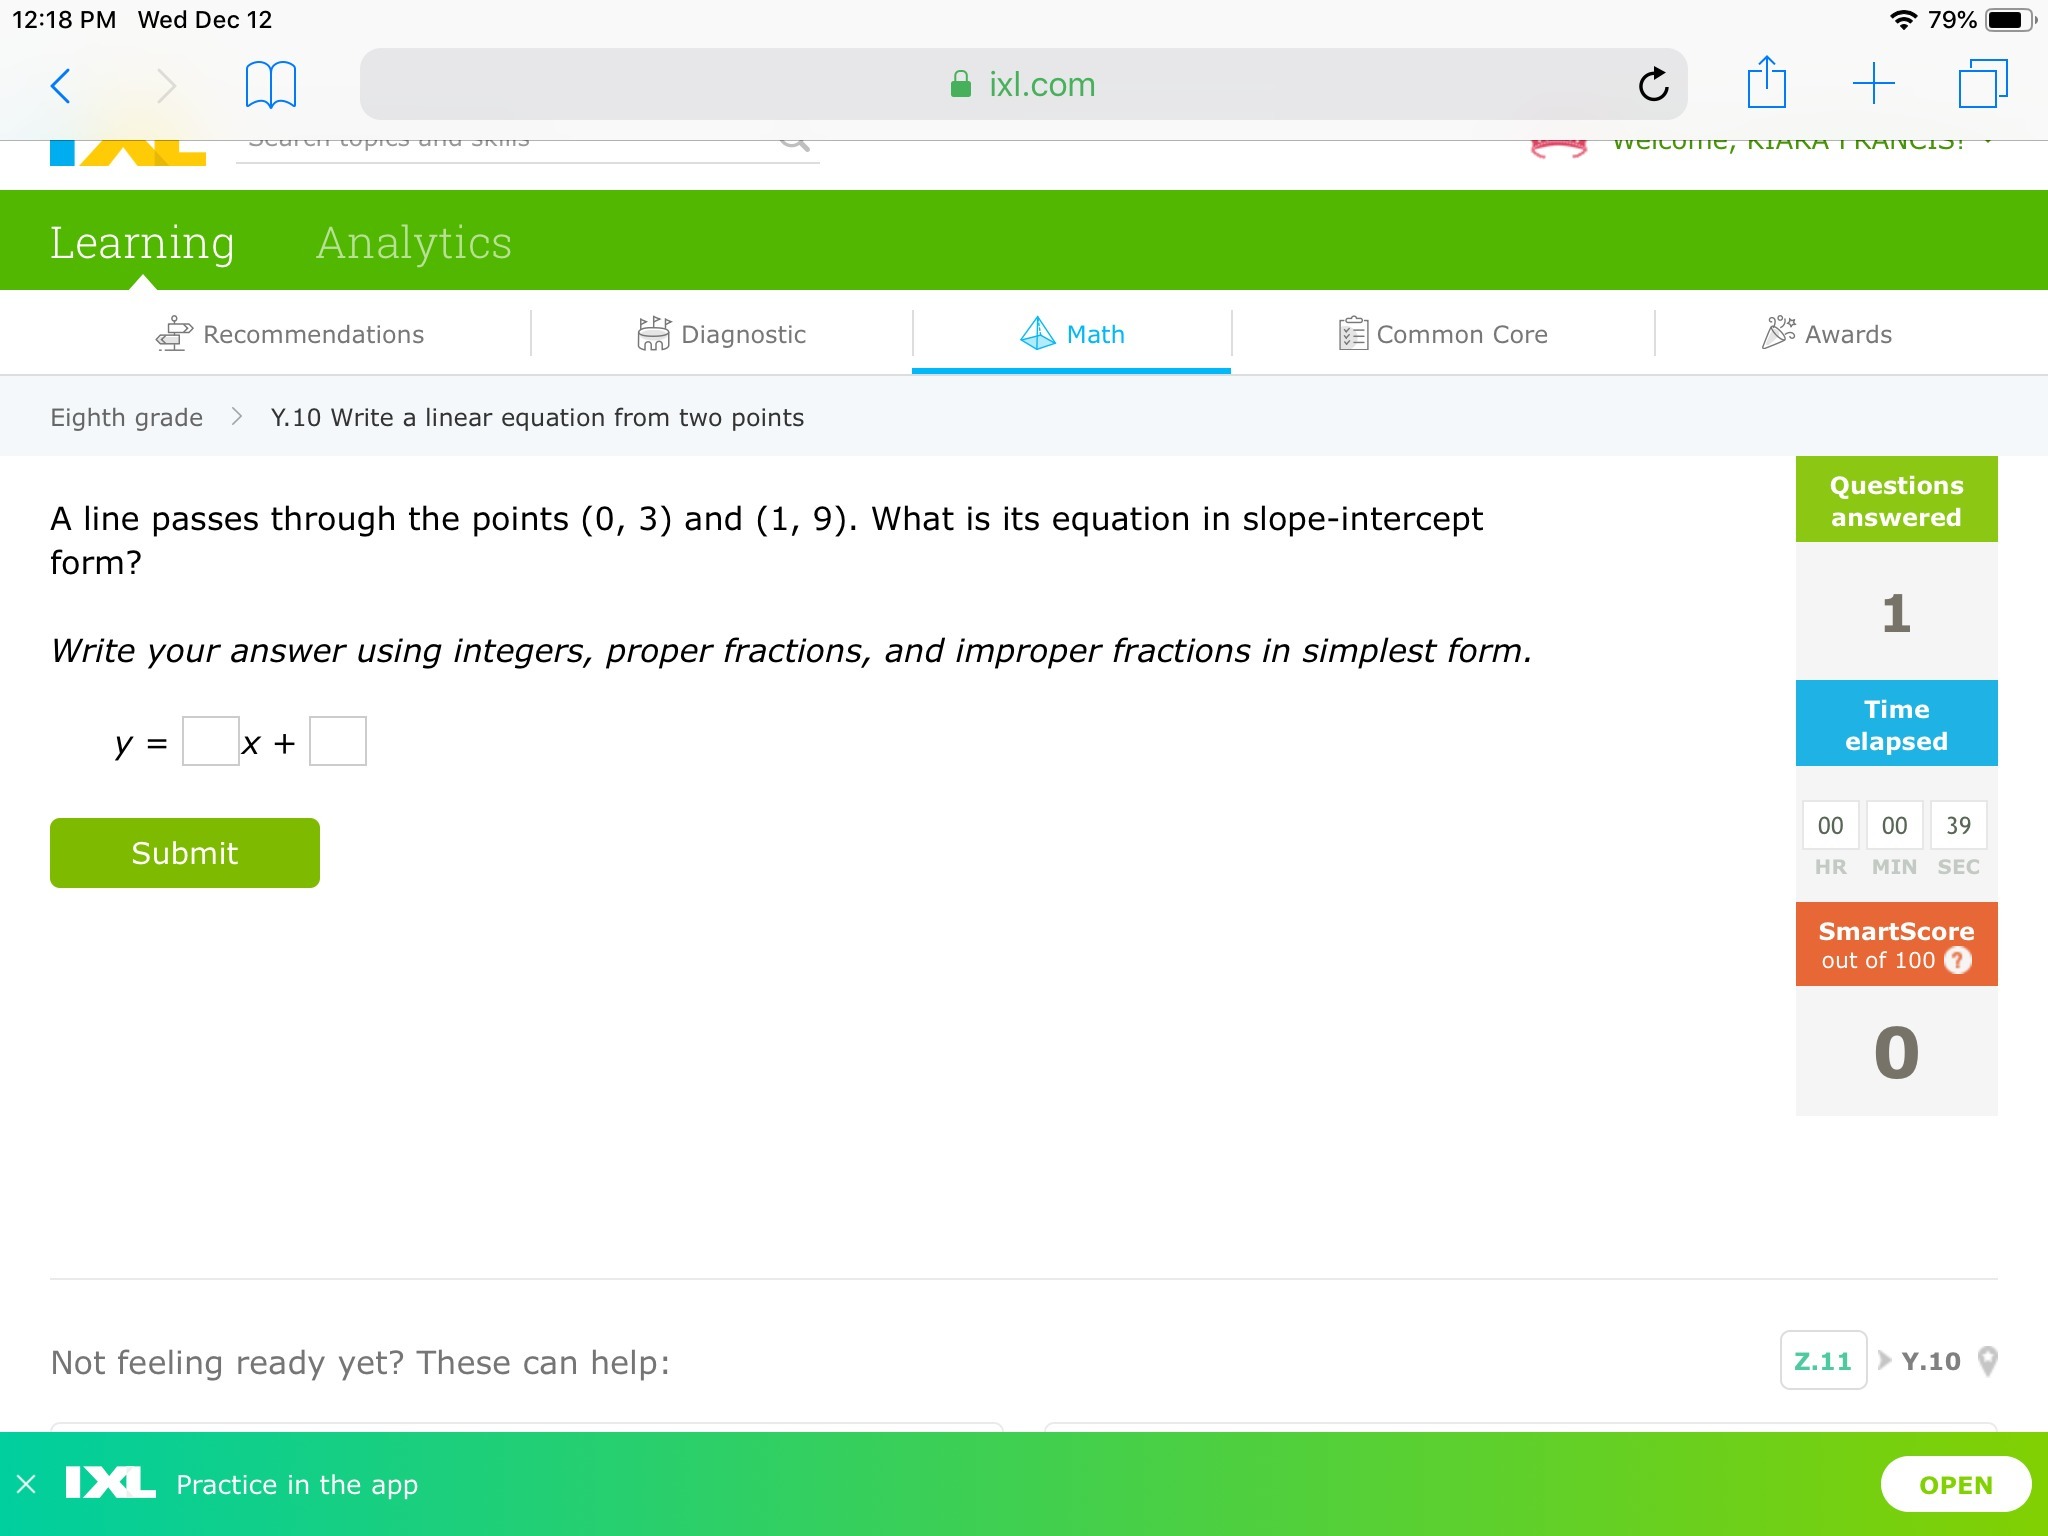The width and height of the screenshot is (2048, 1536).
Task: Tap Safari back arrow icon
Action: point(61,85)
